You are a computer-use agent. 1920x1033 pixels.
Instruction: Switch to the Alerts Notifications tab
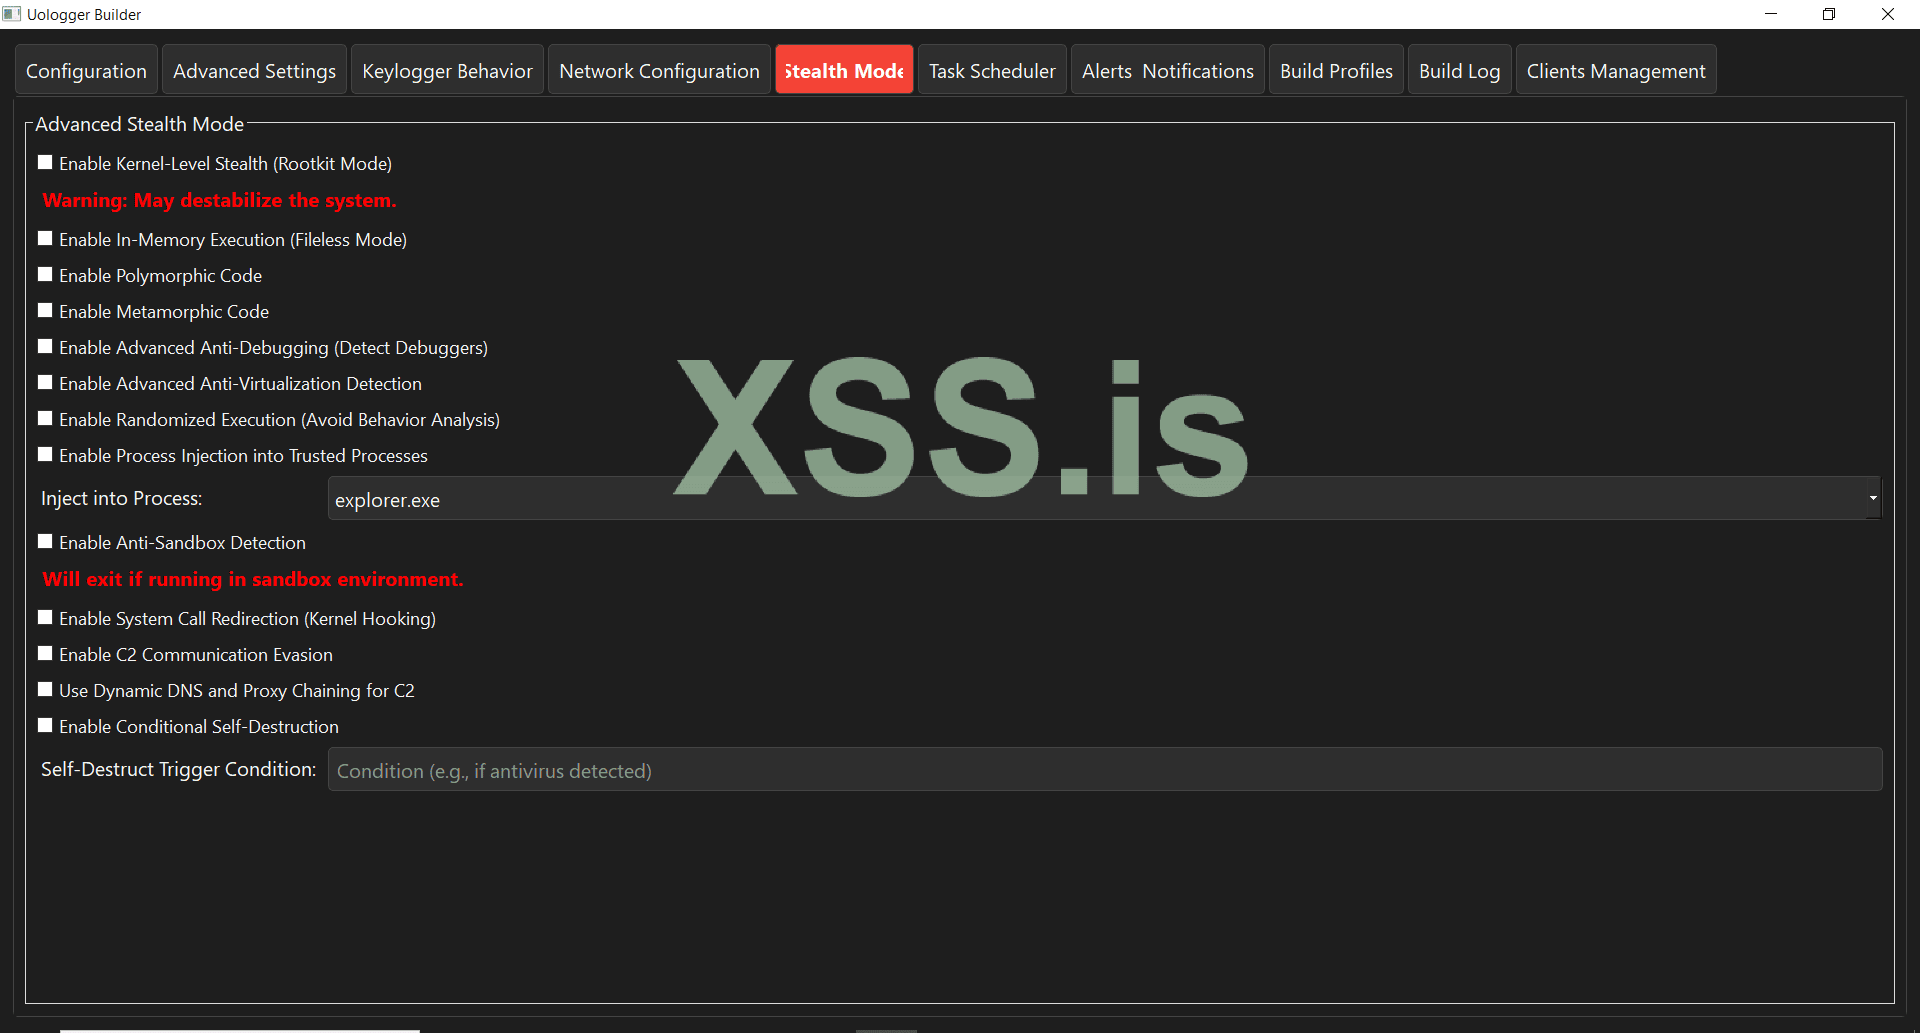point(1168,71)
